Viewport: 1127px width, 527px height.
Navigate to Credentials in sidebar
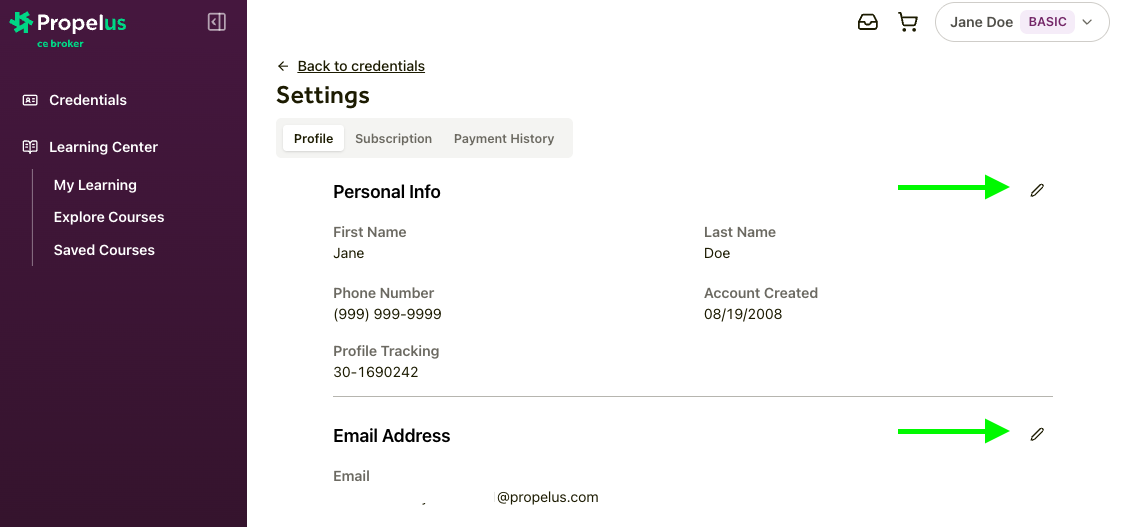click(88, 100)
